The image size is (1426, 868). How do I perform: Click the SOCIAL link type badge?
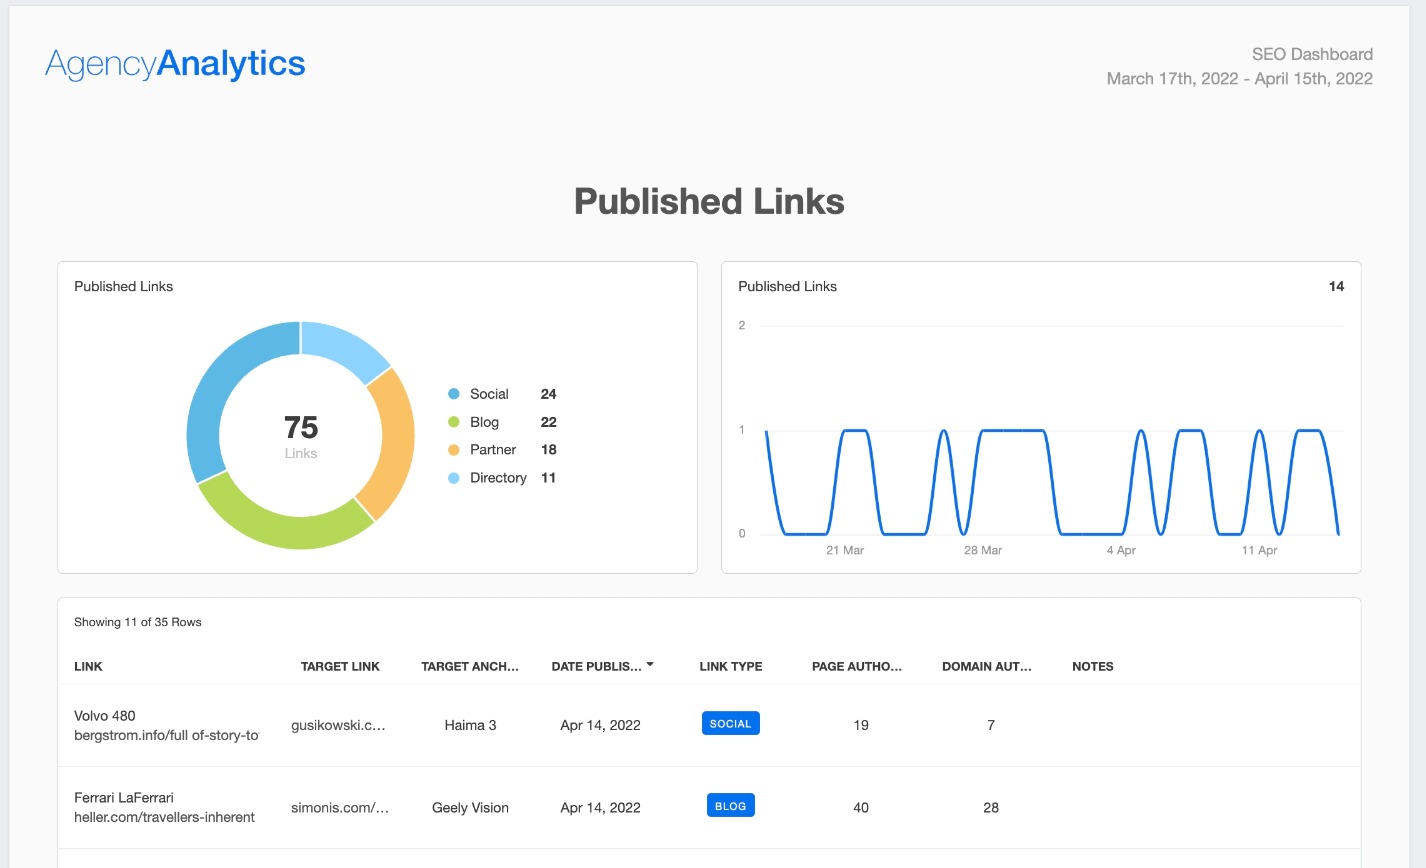click(x=731, y=723)
